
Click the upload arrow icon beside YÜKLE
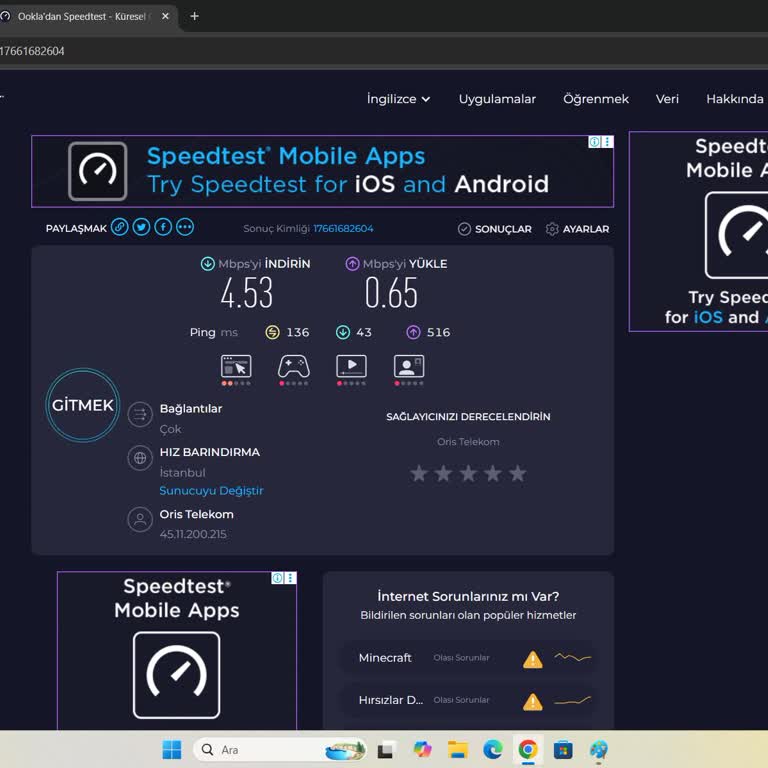352,264
